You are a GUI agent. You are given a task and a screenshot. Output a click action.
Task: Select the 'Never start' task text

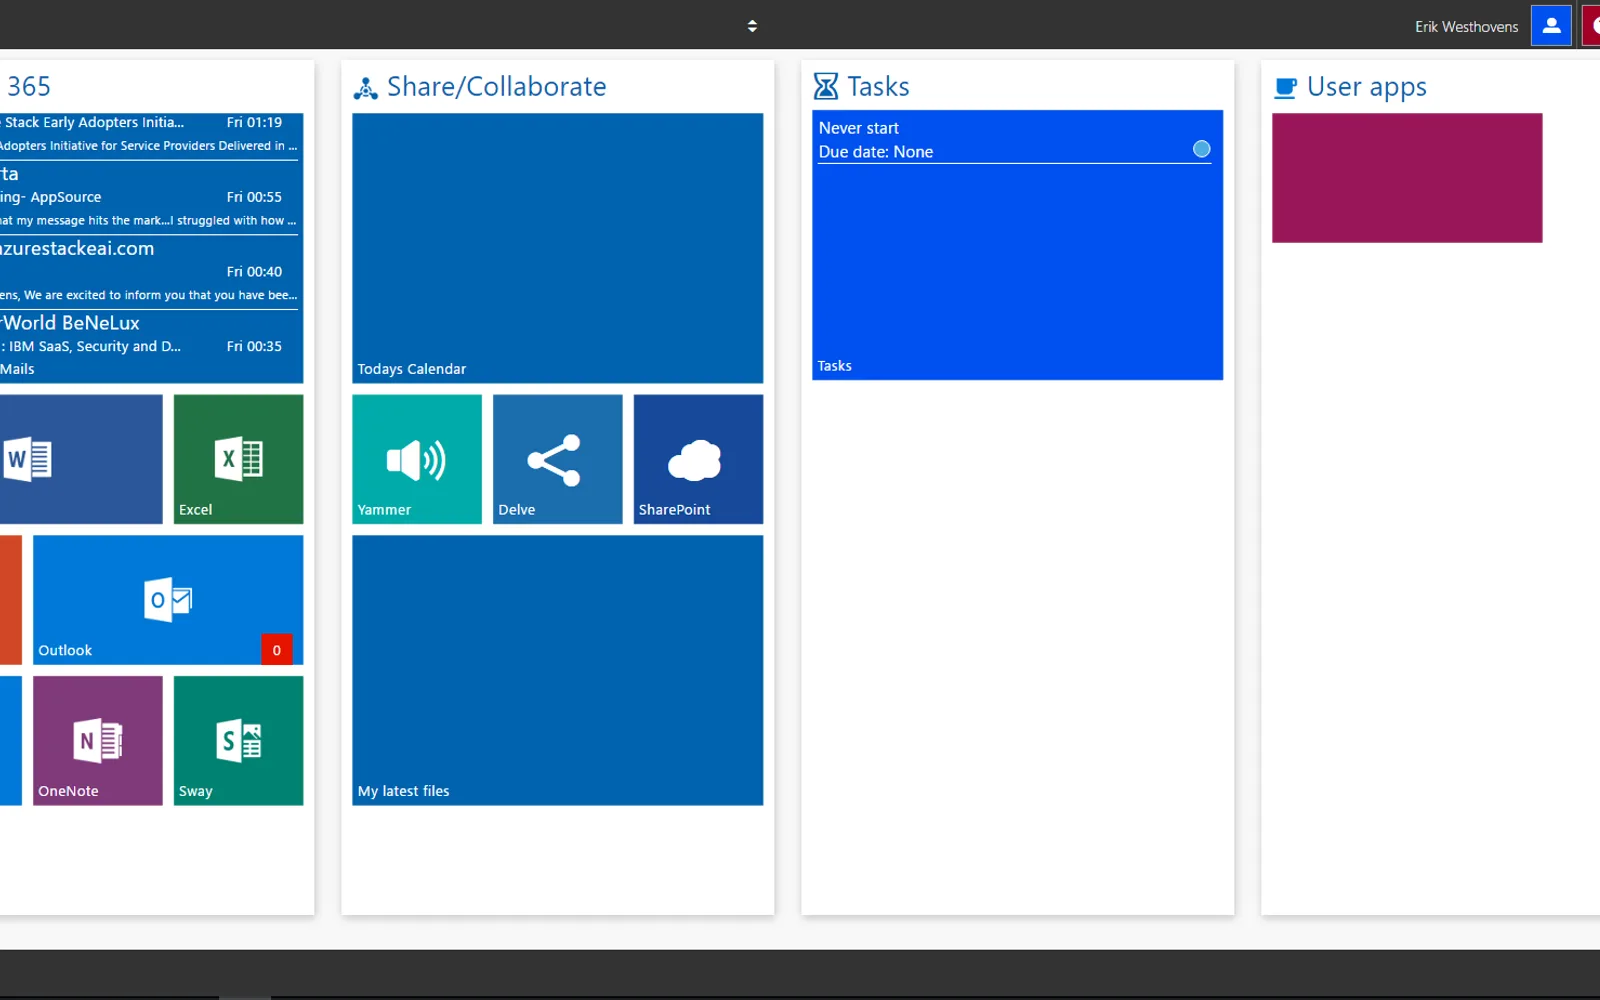click(x=859, y=128)
